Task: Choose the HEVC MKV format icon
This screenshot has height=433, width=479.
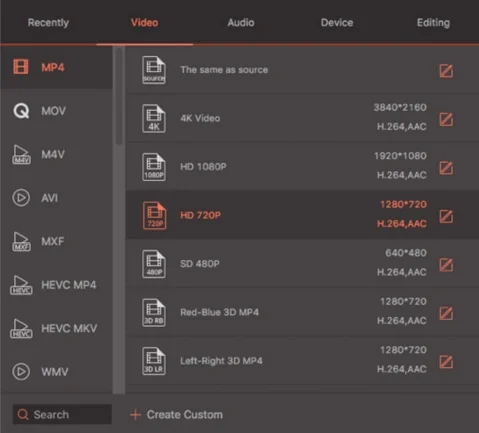Action: (x=21, y=329)
